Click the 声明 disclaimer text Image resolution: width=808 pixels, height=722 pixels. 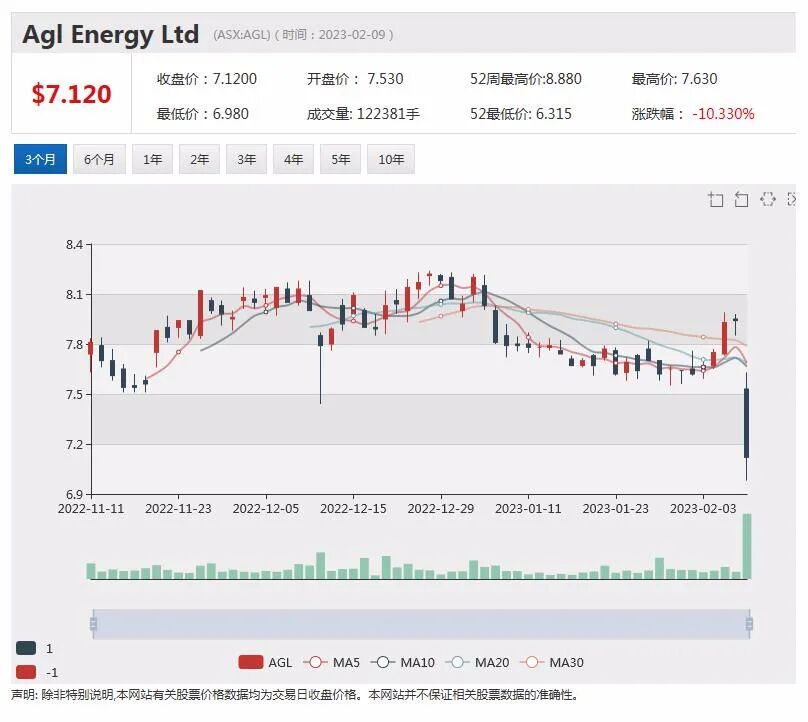(x=295, y=695)
